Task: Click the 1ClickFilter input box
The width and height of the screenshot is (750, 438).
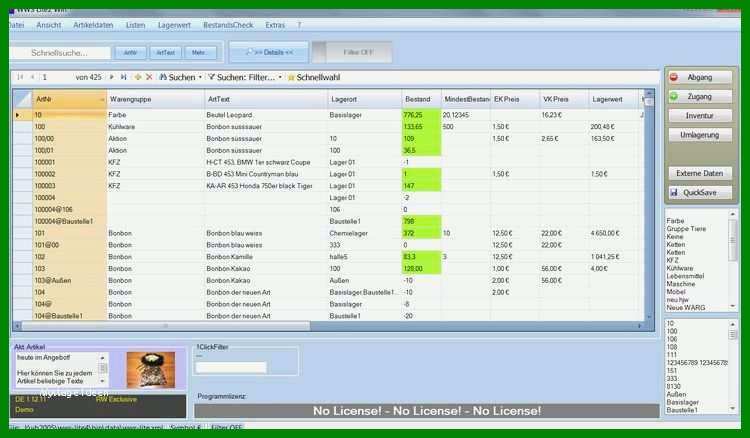Action: click(x=231, y=367)
